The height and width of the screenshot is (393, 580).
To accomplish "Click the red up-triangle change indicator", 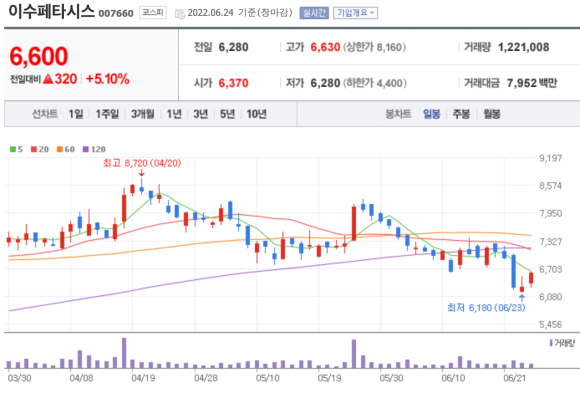I will pyautogui.click(x=48, y=79).
